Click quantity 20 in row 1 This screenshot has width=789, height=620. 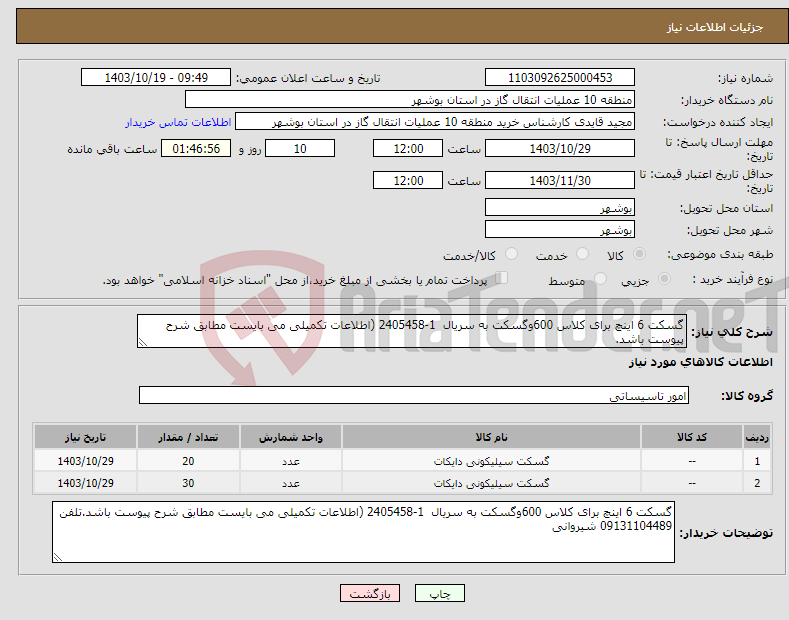pos(188,461)
